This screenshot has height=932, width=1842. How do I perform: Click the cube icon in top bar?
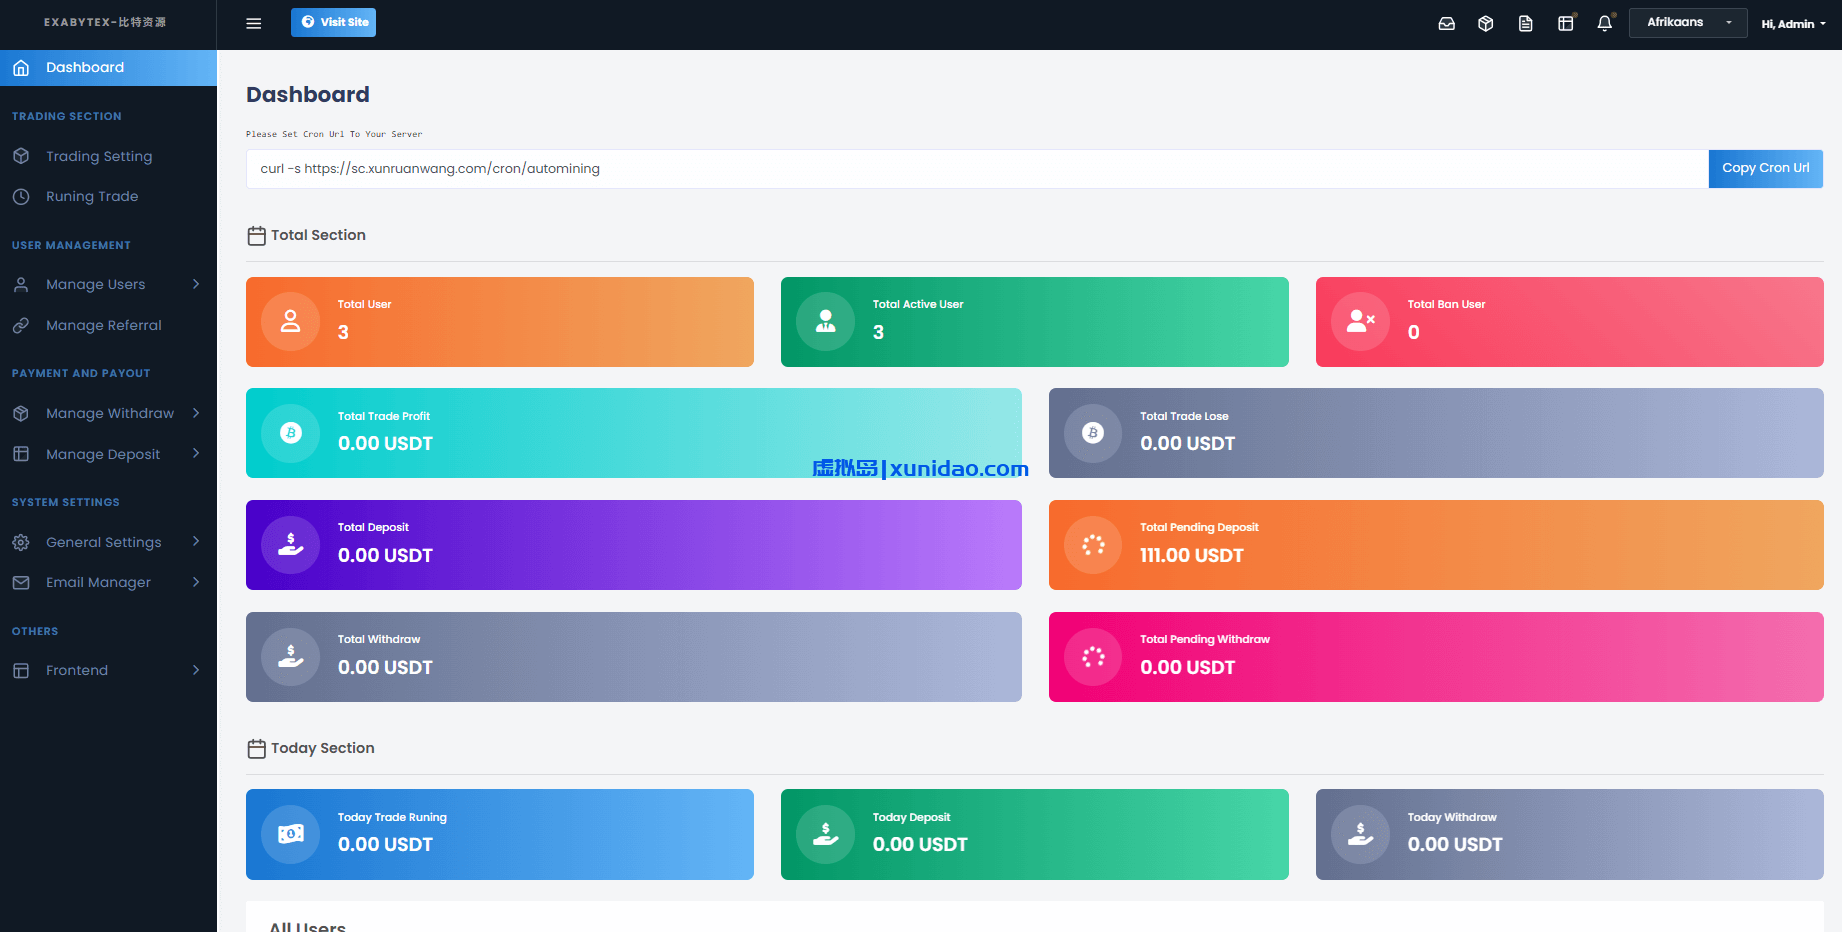pos(1486,23)
